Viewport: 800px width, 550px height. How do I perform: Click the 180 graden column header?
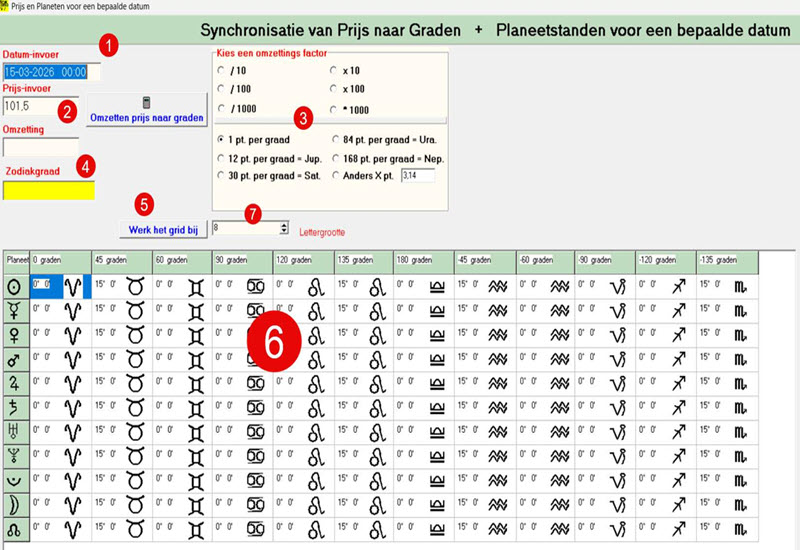tap(424, 262)
